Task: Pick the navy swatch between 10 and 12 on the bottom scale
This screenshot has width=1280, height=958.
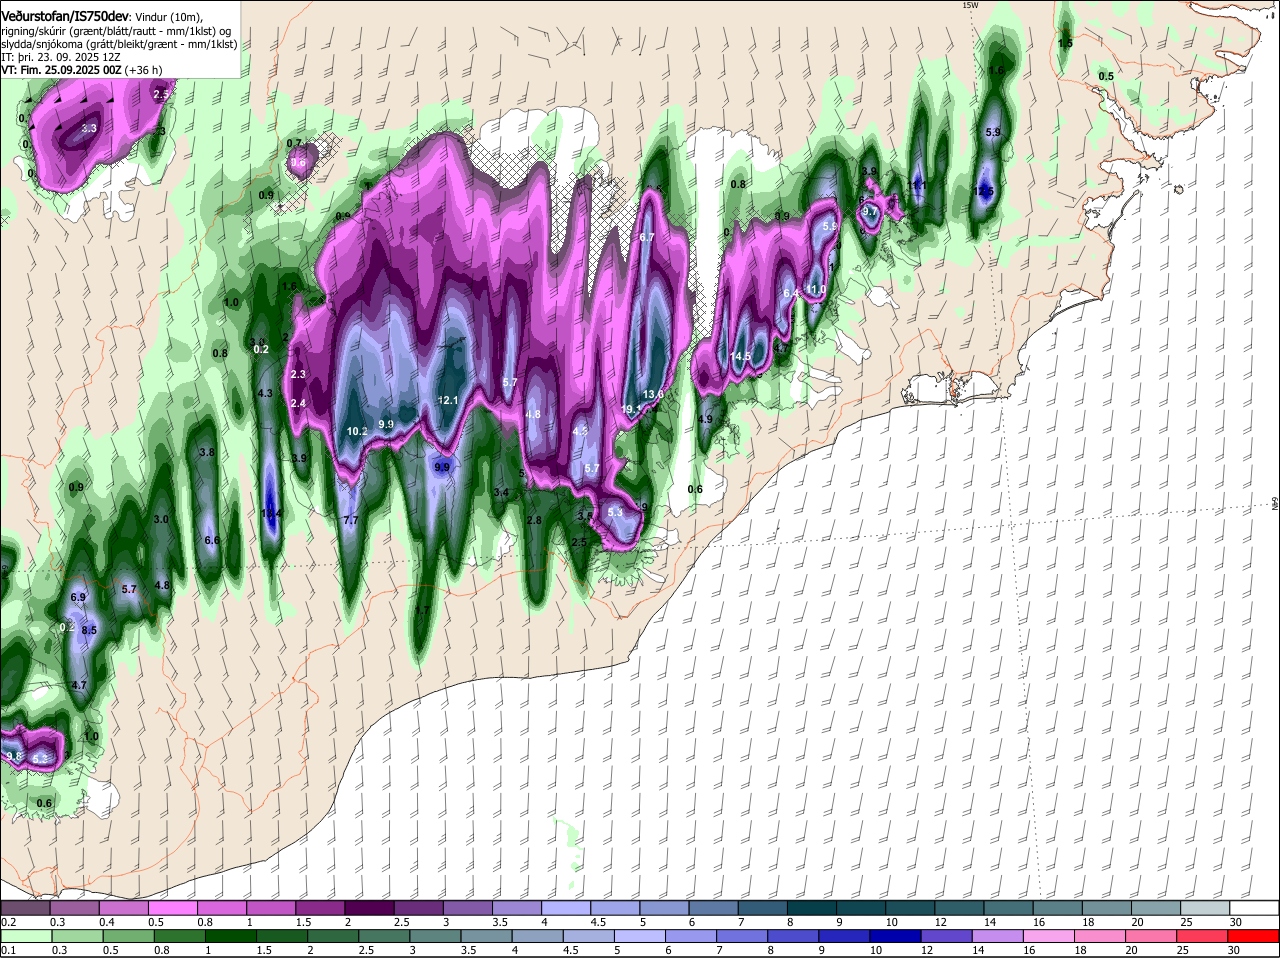Action: click(x=895, y=936)
